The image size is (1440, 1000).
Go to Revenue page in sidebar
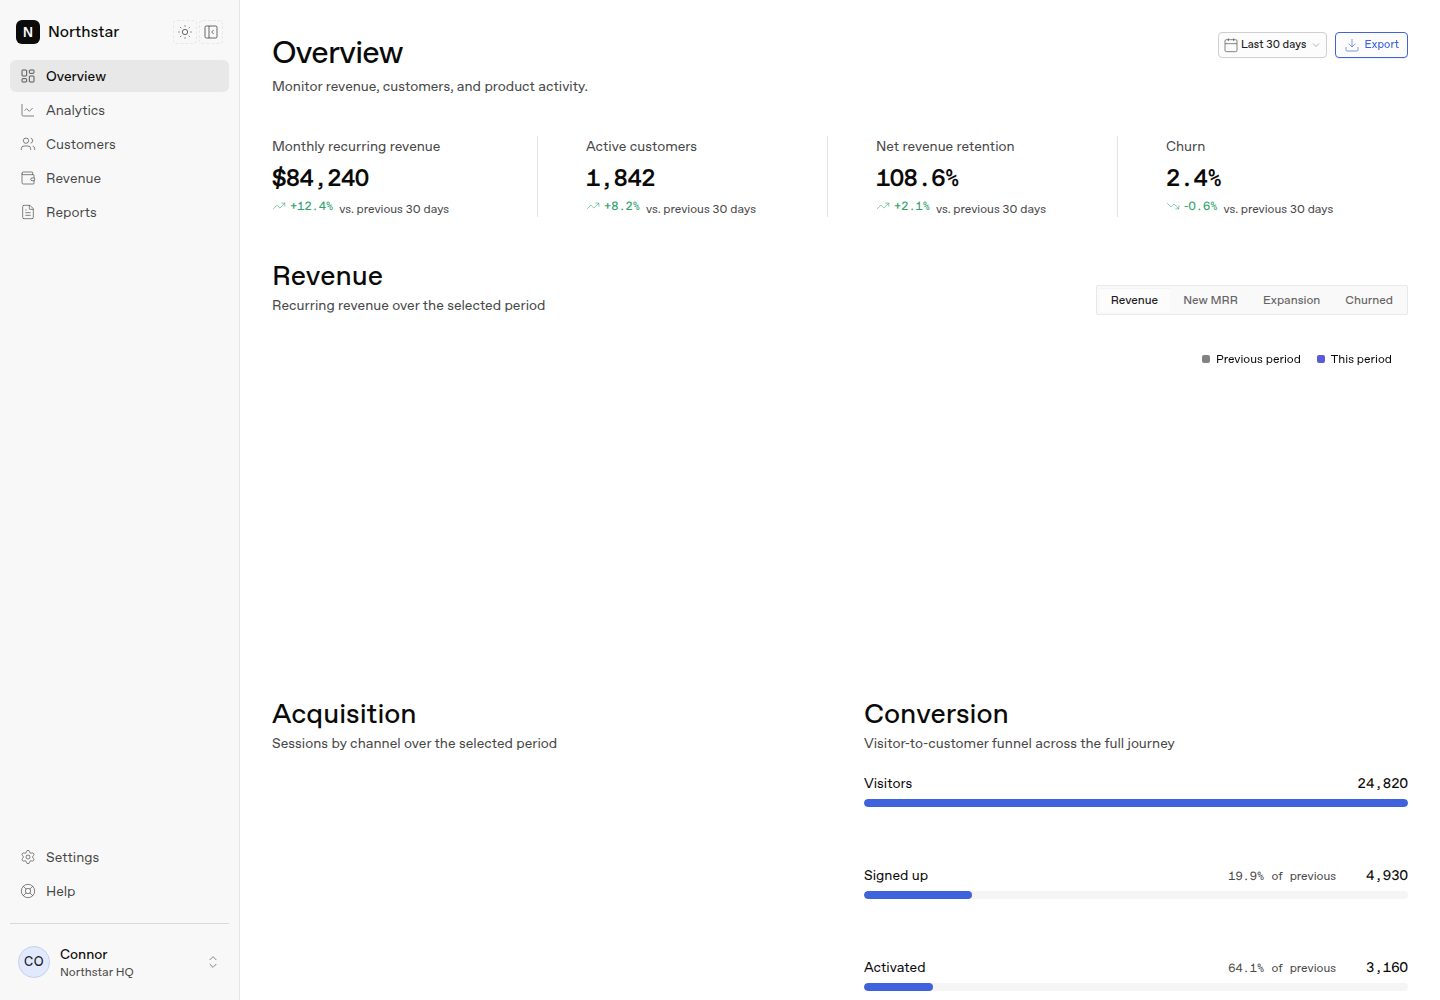click(119, 178)
